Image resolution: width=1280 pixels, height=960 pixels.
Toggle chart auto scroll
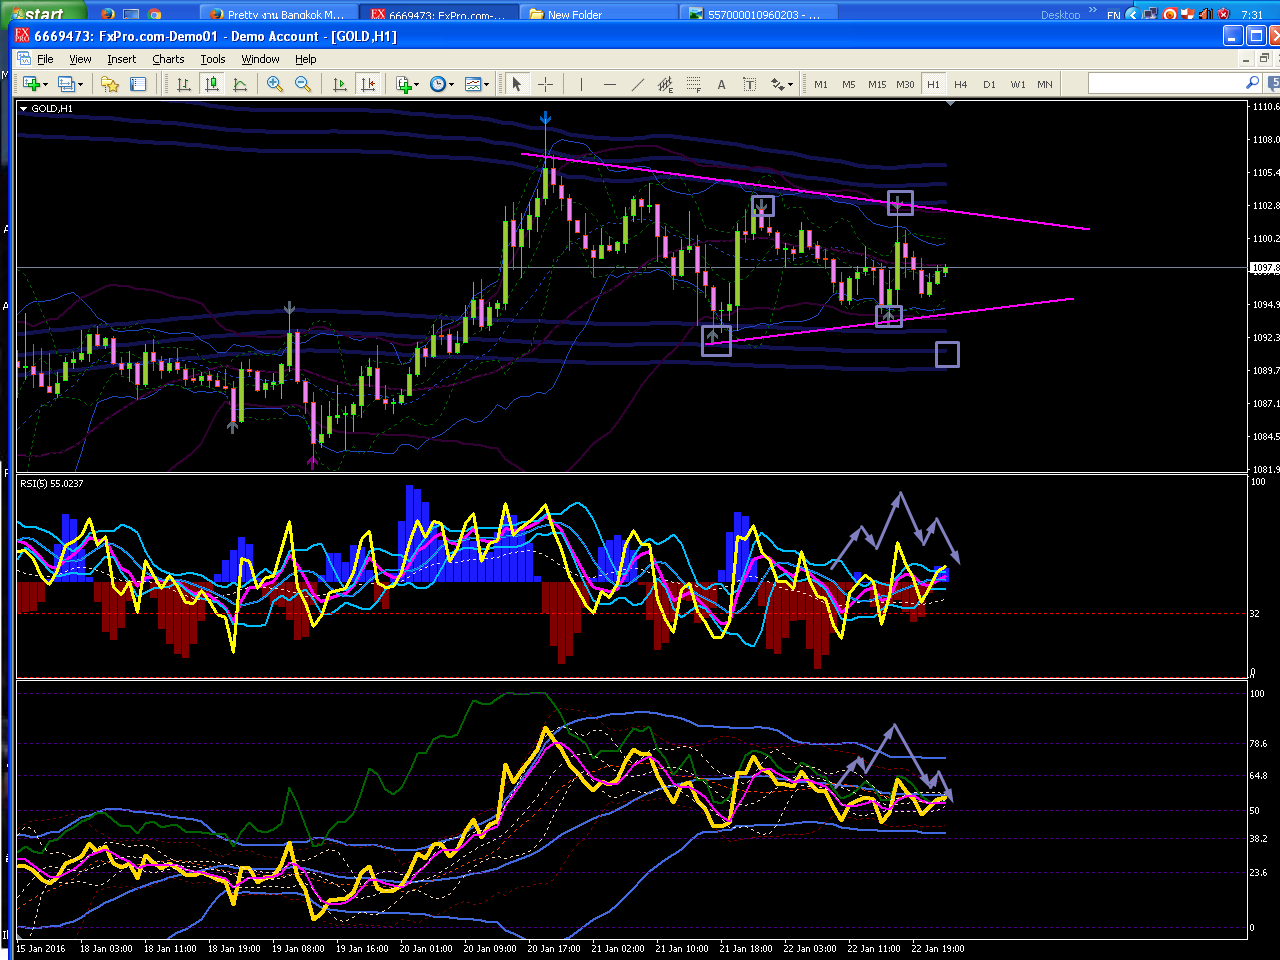pos(340,84)
